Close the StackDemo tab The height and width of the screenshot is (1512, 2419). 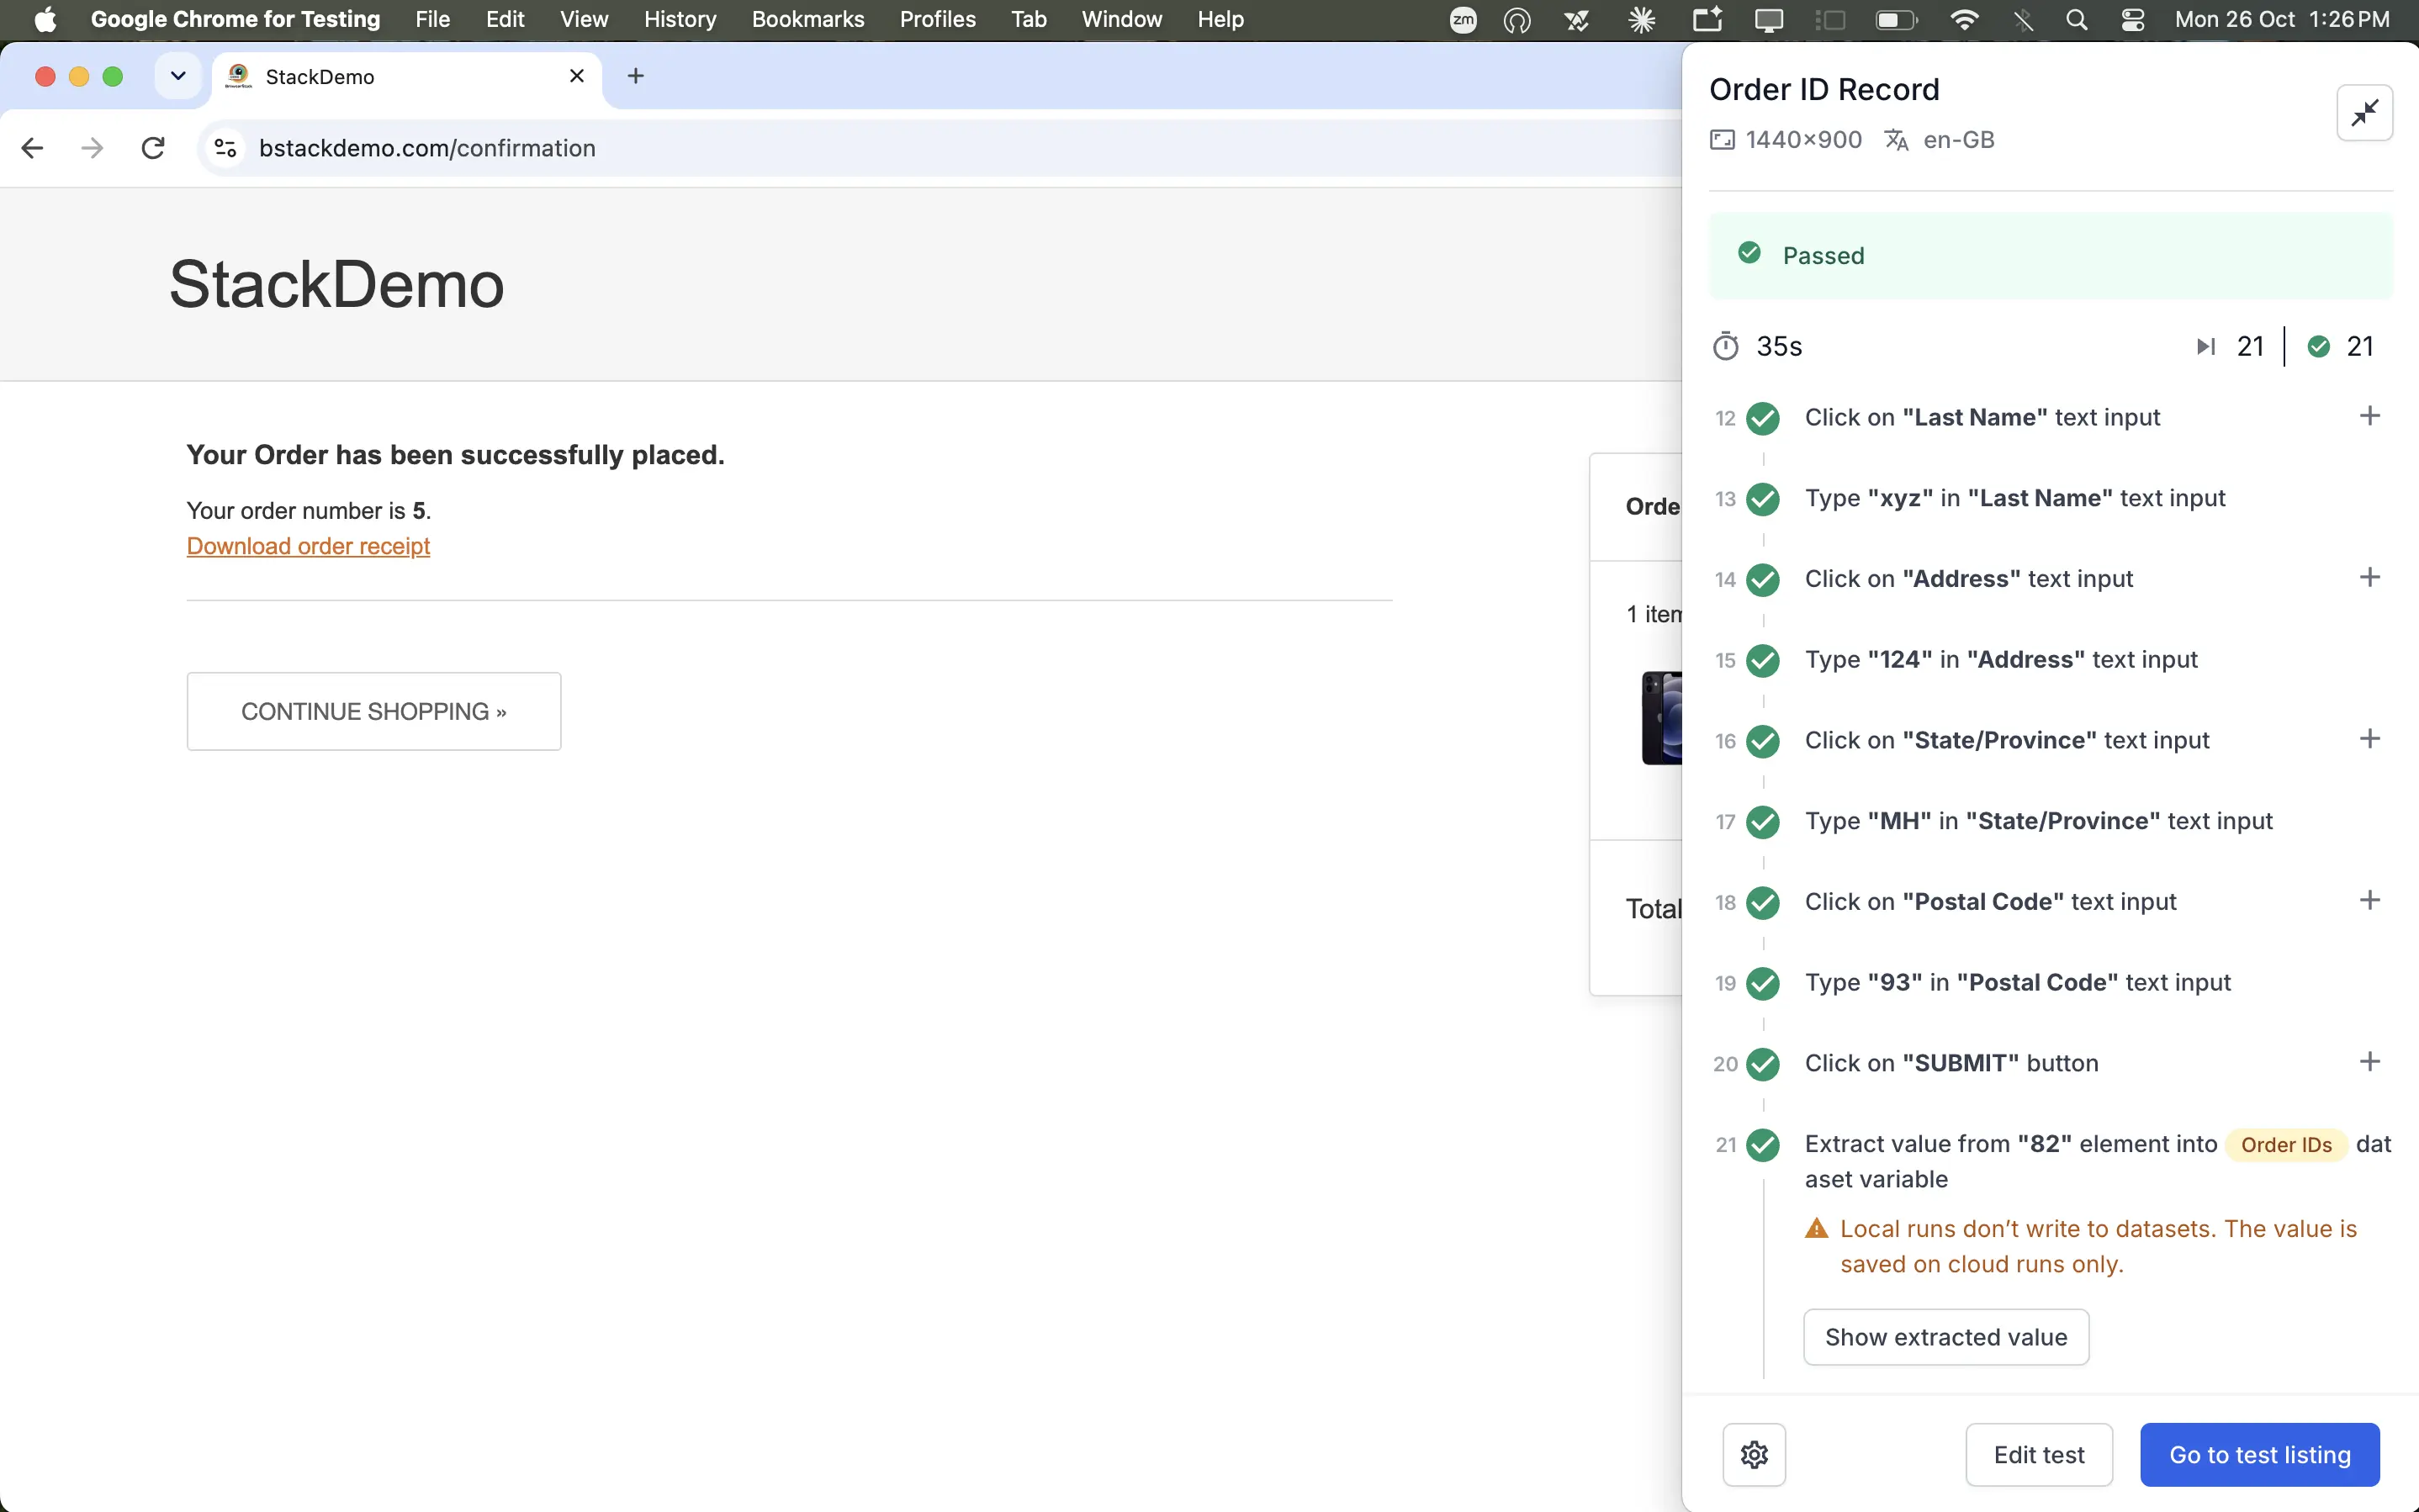576,76
